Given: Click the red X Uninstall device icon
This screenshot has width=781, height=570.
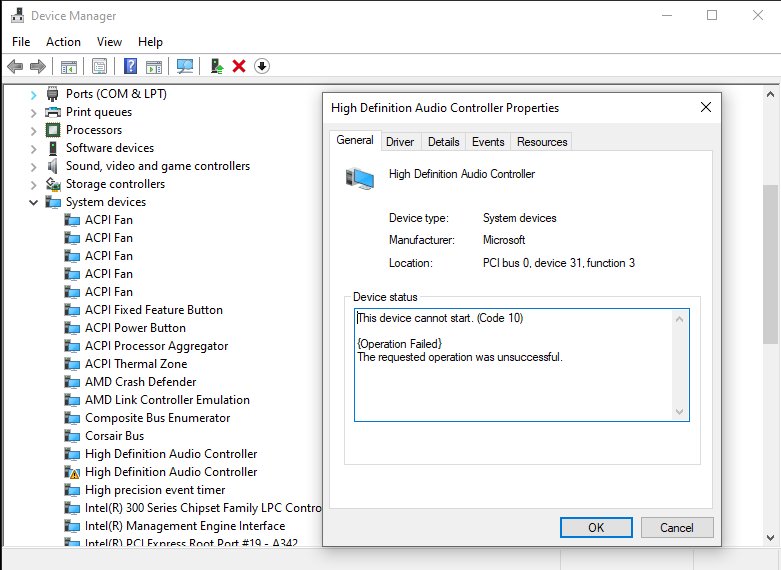Looking at the screenshot, I should [239, 66].
